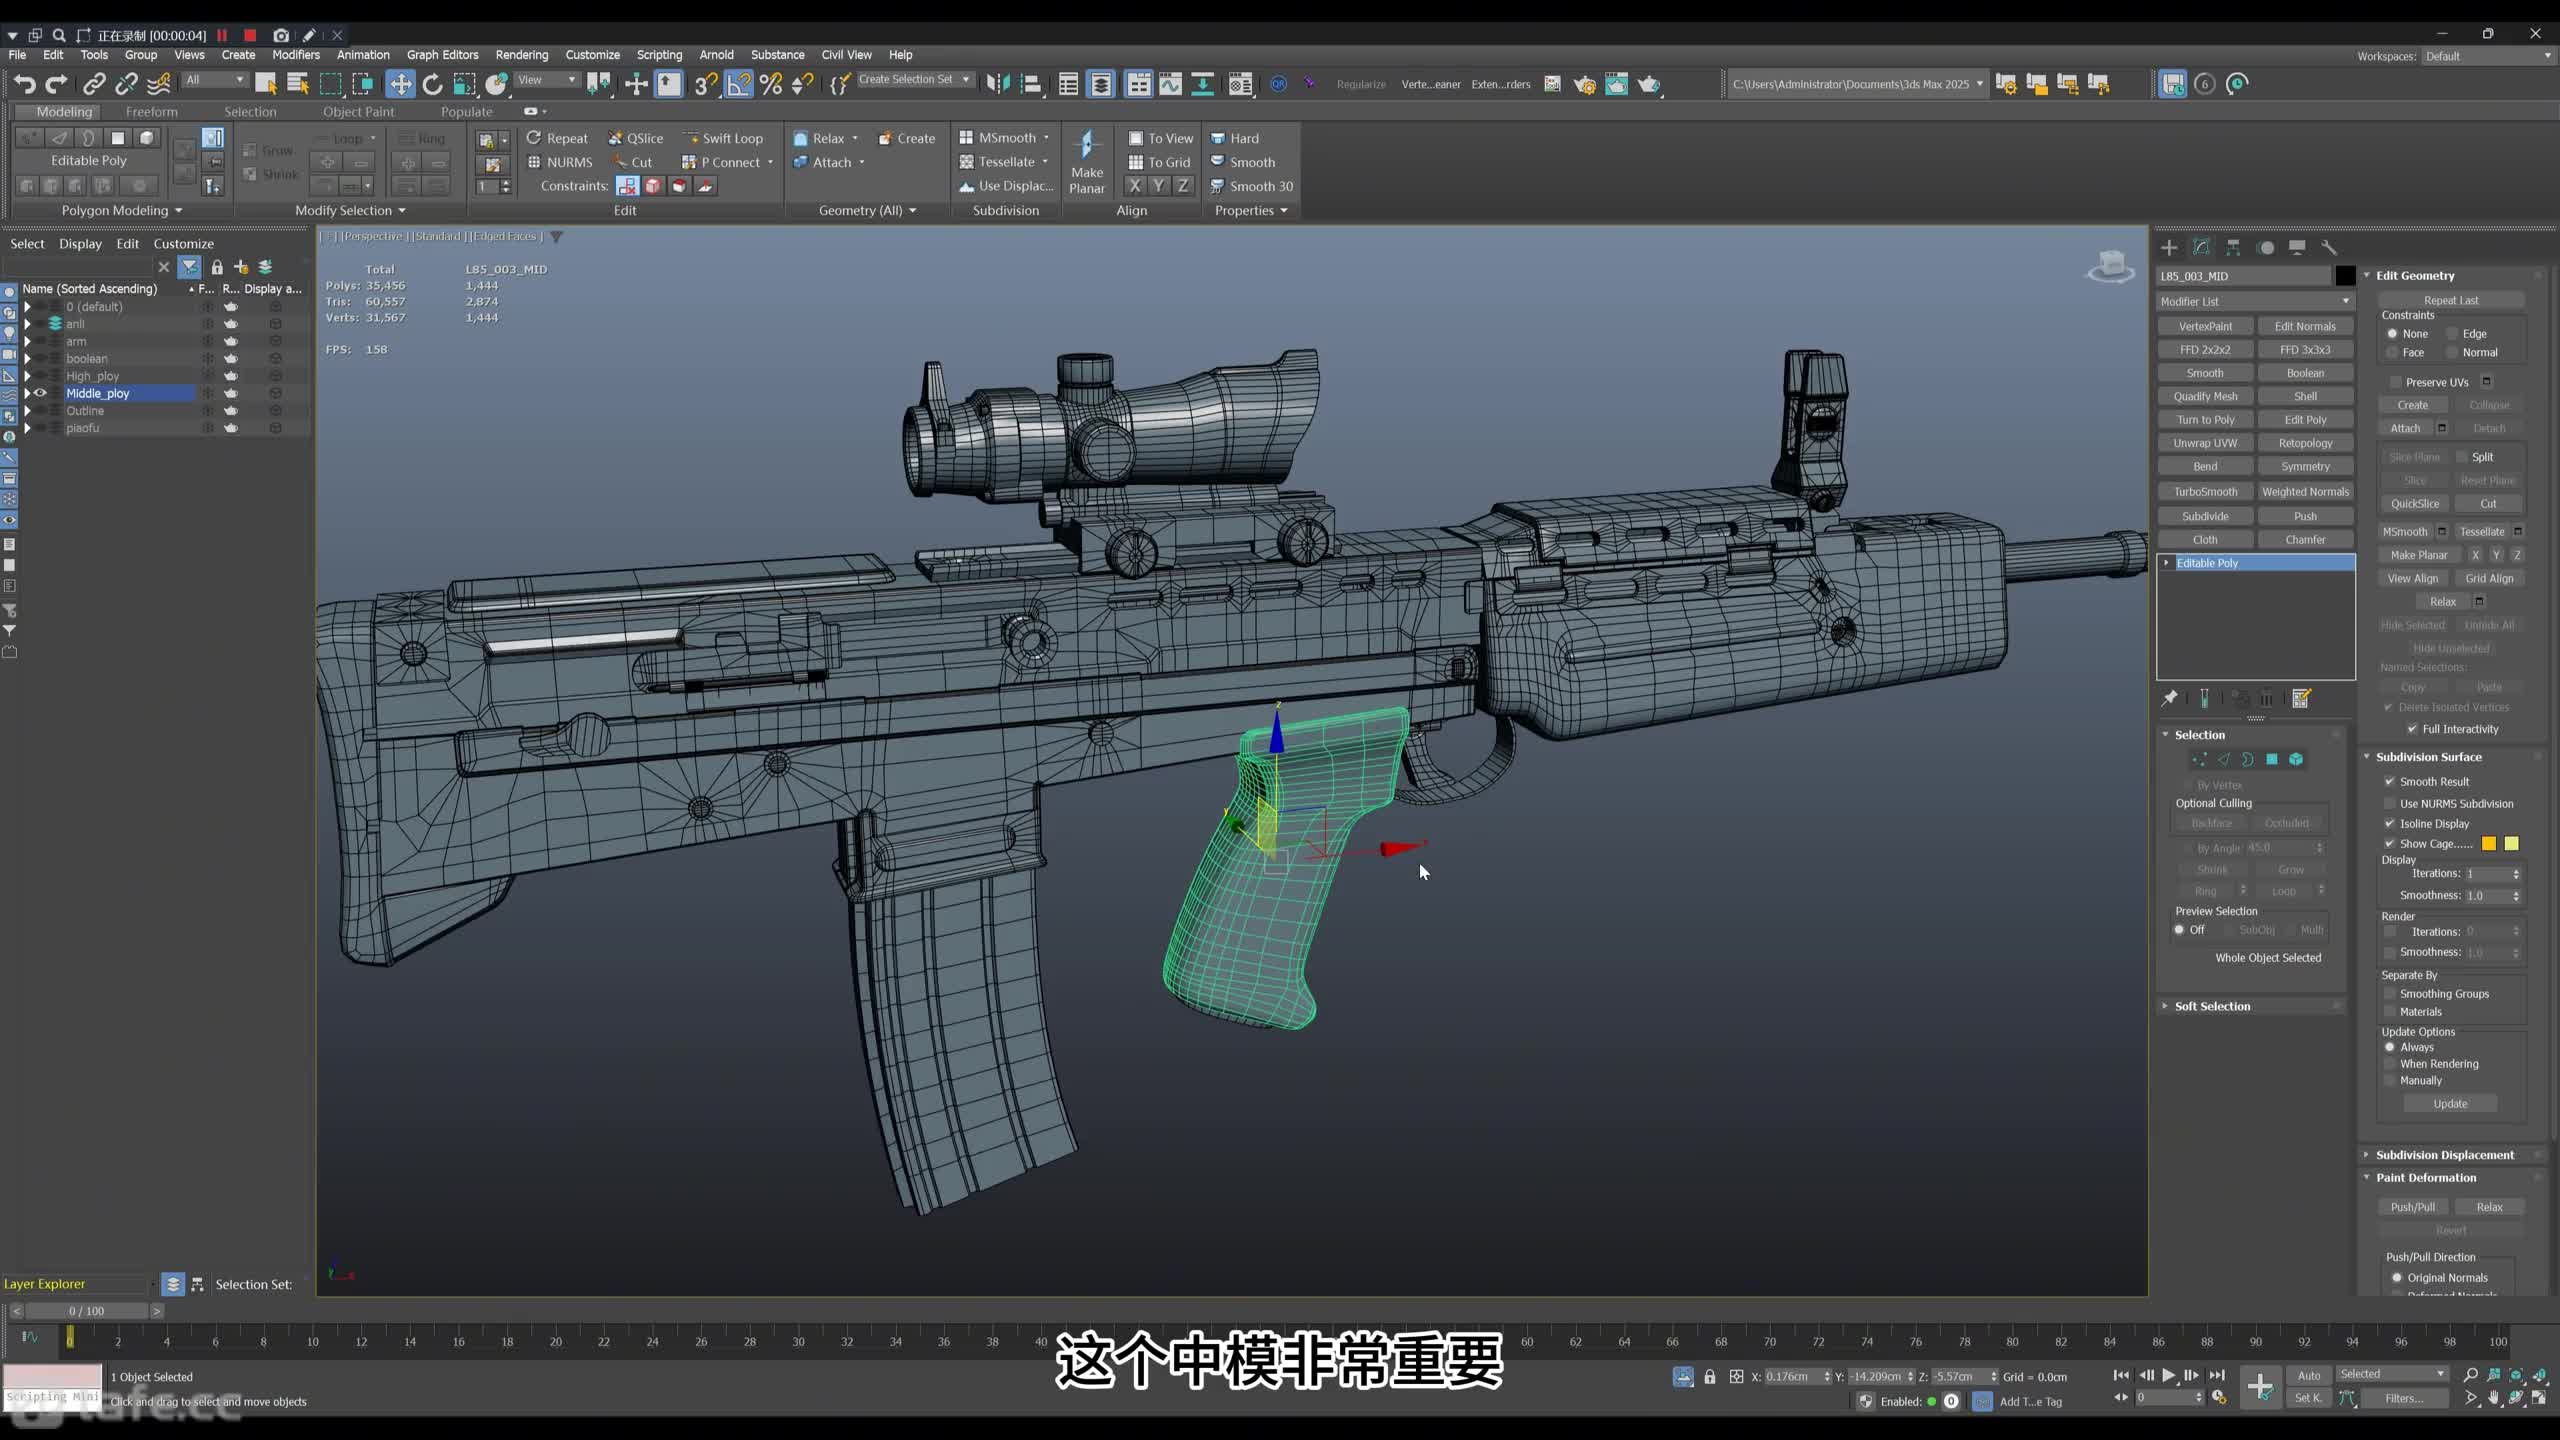The height and width of the screenshot is (1440, 2560).
Task: Click the Select Object arrow tool
Action: [x=266, y=84]
